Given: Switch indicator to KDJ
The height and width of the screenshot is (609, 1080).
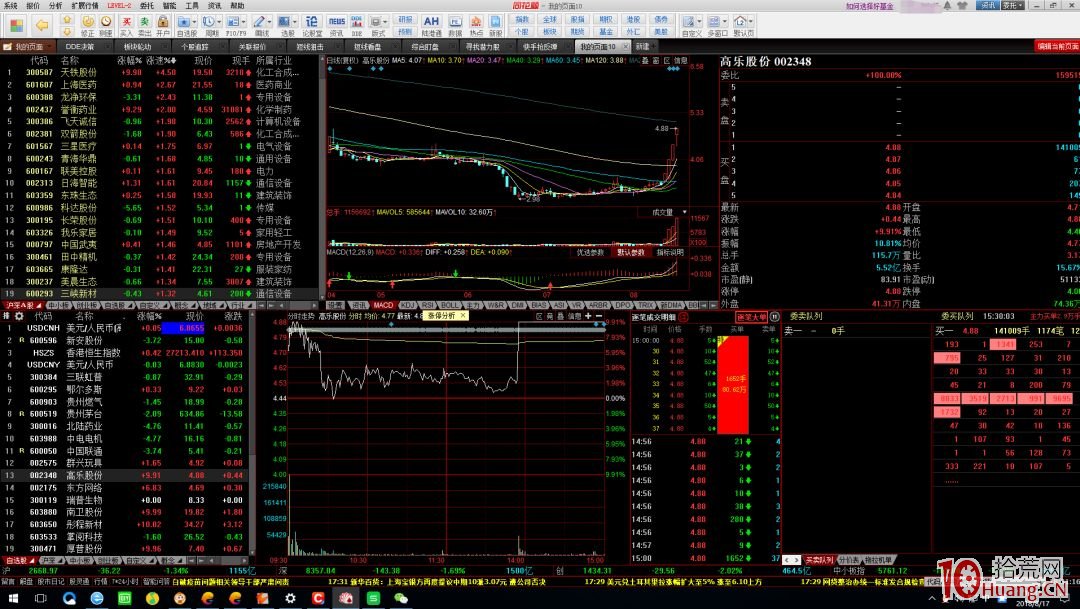Looking at the screenshot, I should (406, 304).
